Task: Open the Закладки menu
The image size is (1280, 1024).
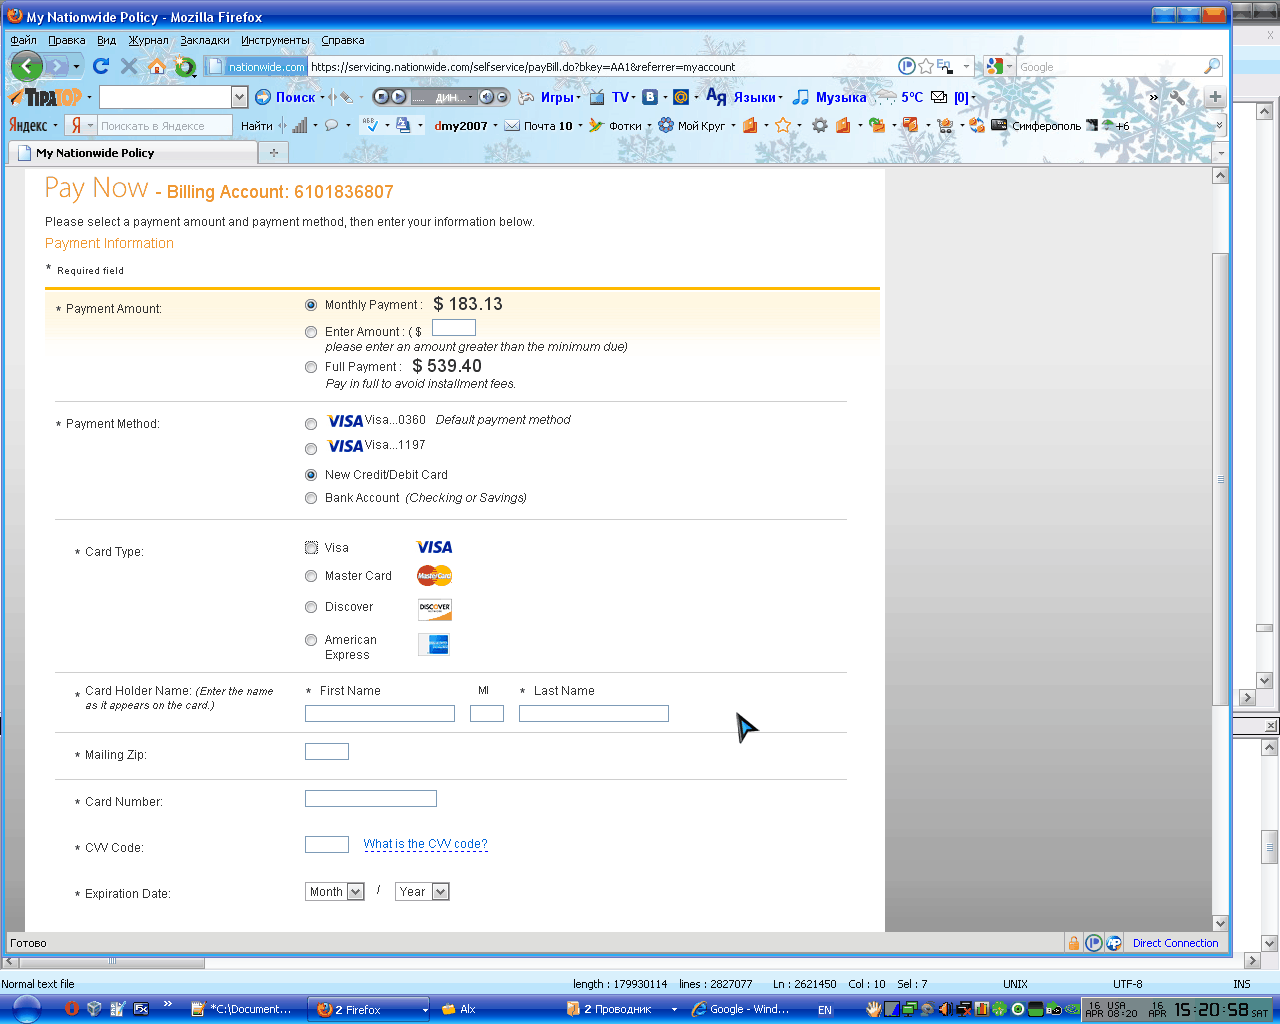Action: pos(205,40)
